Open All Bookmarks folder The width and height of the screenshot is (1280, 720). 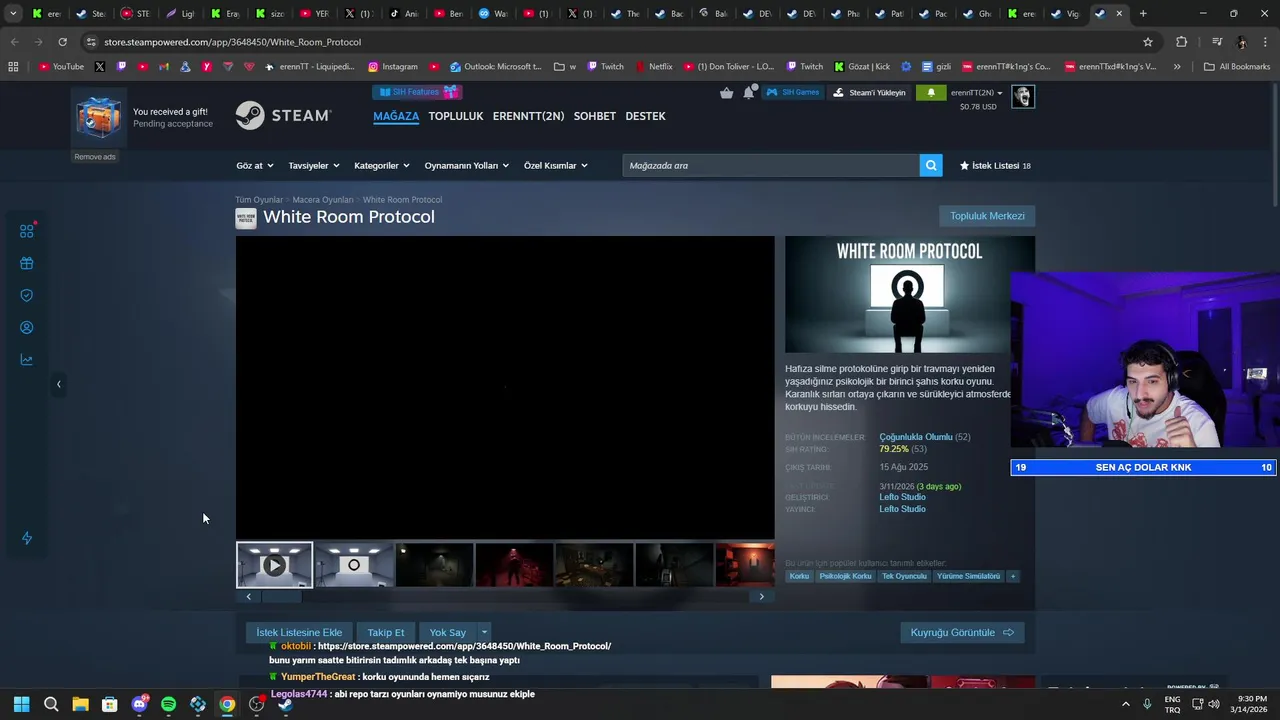pos(1237,67)
